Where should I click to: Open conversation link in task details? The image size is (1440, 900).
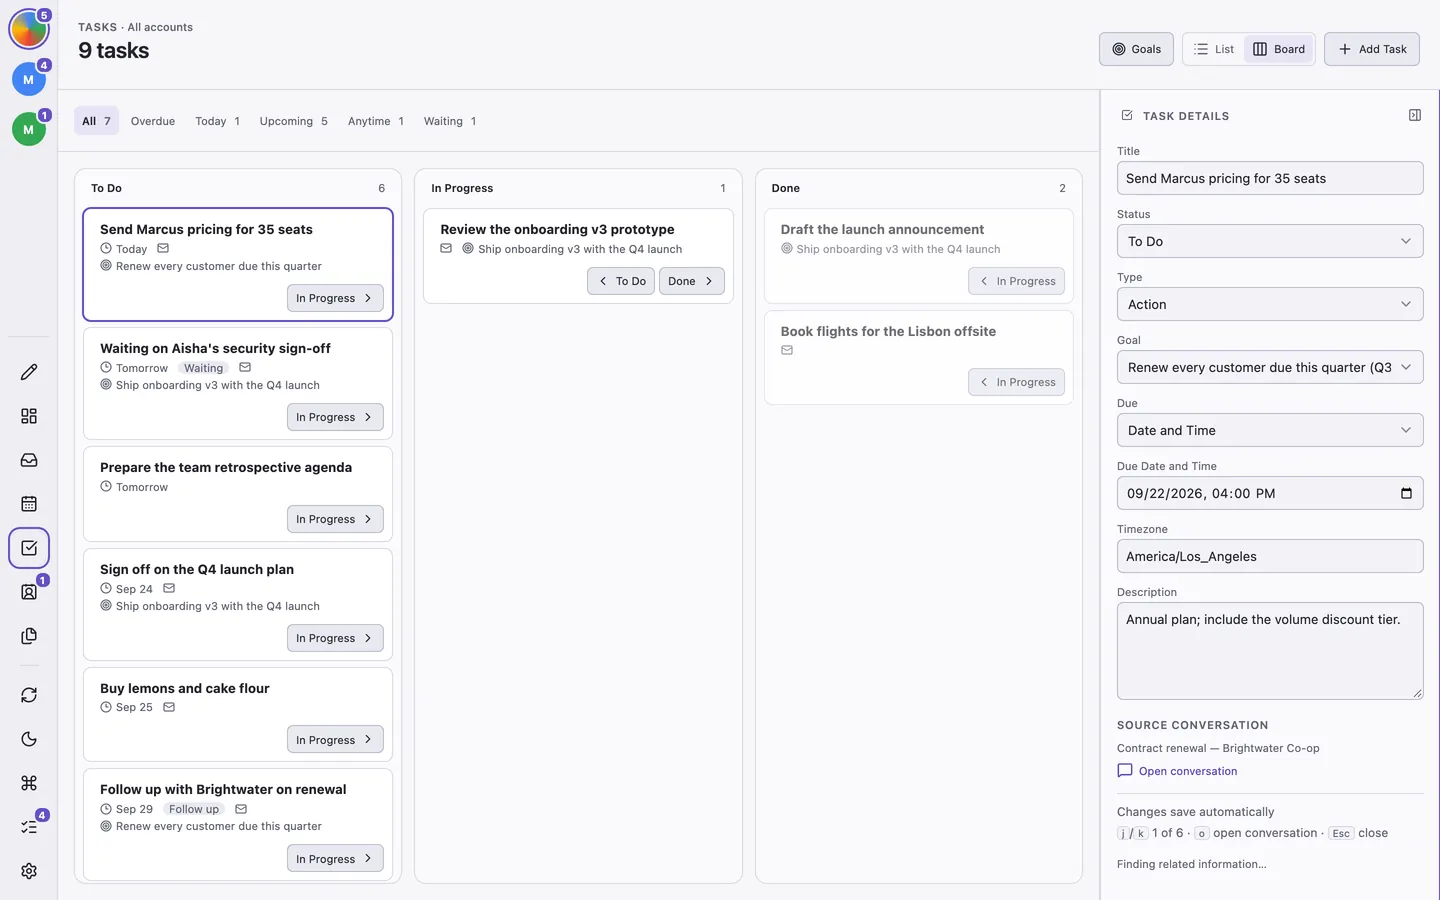(1177, 771)
